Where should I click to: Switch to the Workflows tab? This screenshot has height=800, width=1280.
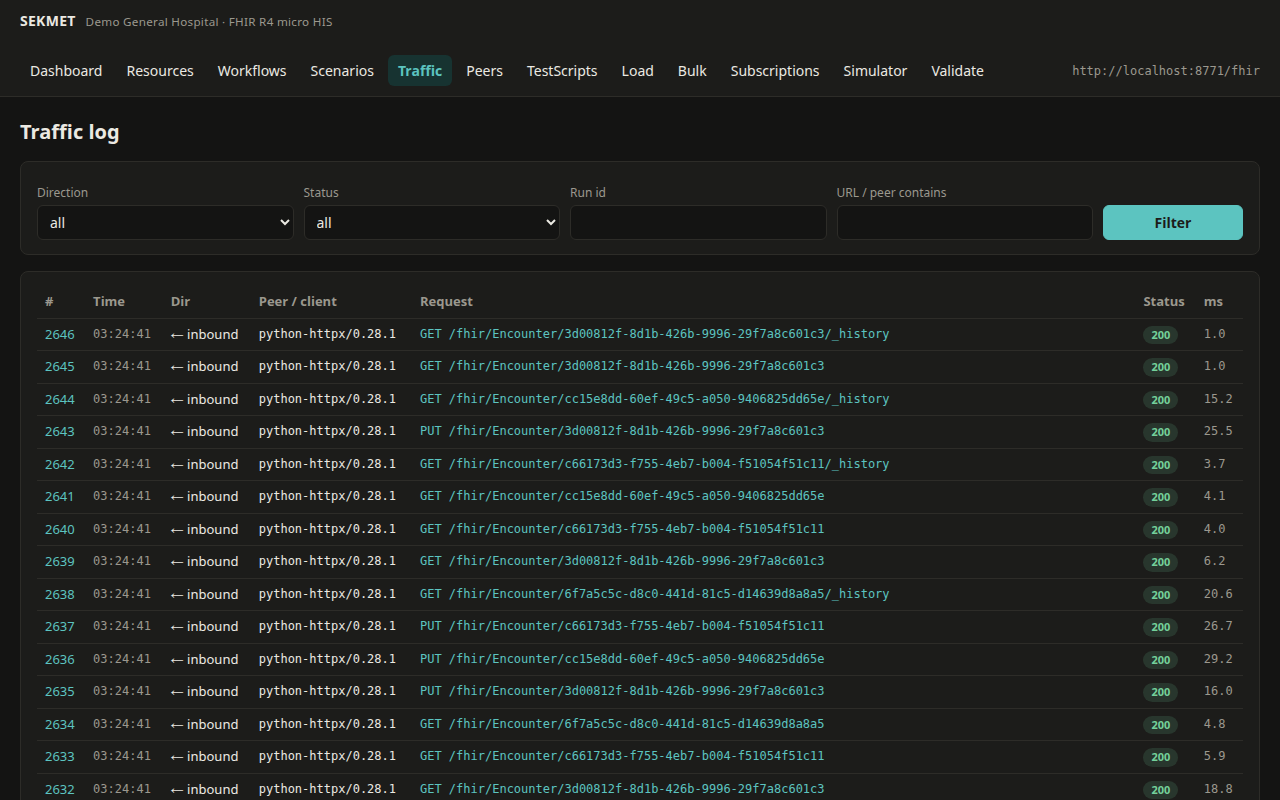coord(252,71)
